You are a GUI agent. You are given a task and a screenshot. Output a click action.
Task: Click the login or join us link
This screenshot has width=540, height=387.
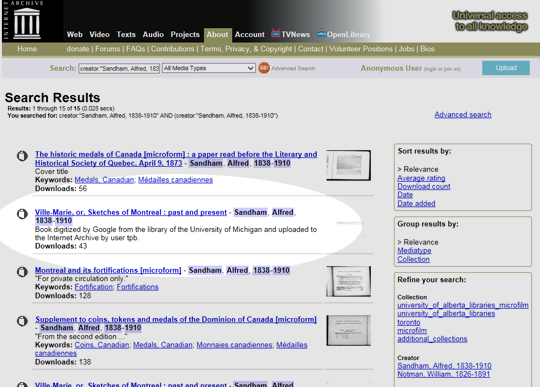[442, 69]
